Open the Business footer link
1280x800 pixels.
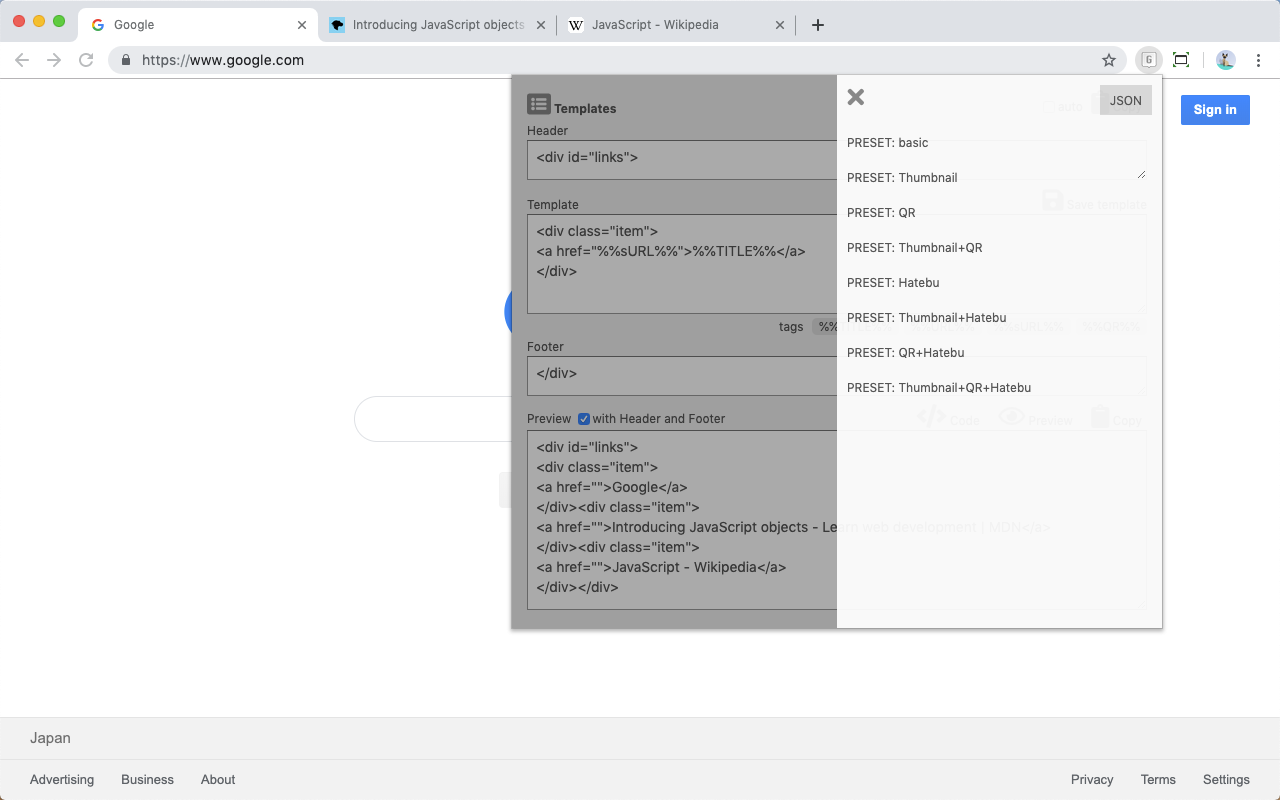[147, 780]
